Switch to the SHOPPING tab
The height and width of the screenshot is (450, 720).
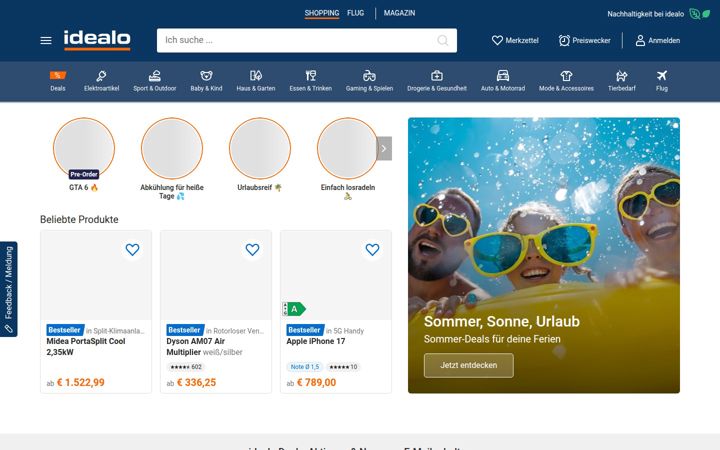[321, 13]
